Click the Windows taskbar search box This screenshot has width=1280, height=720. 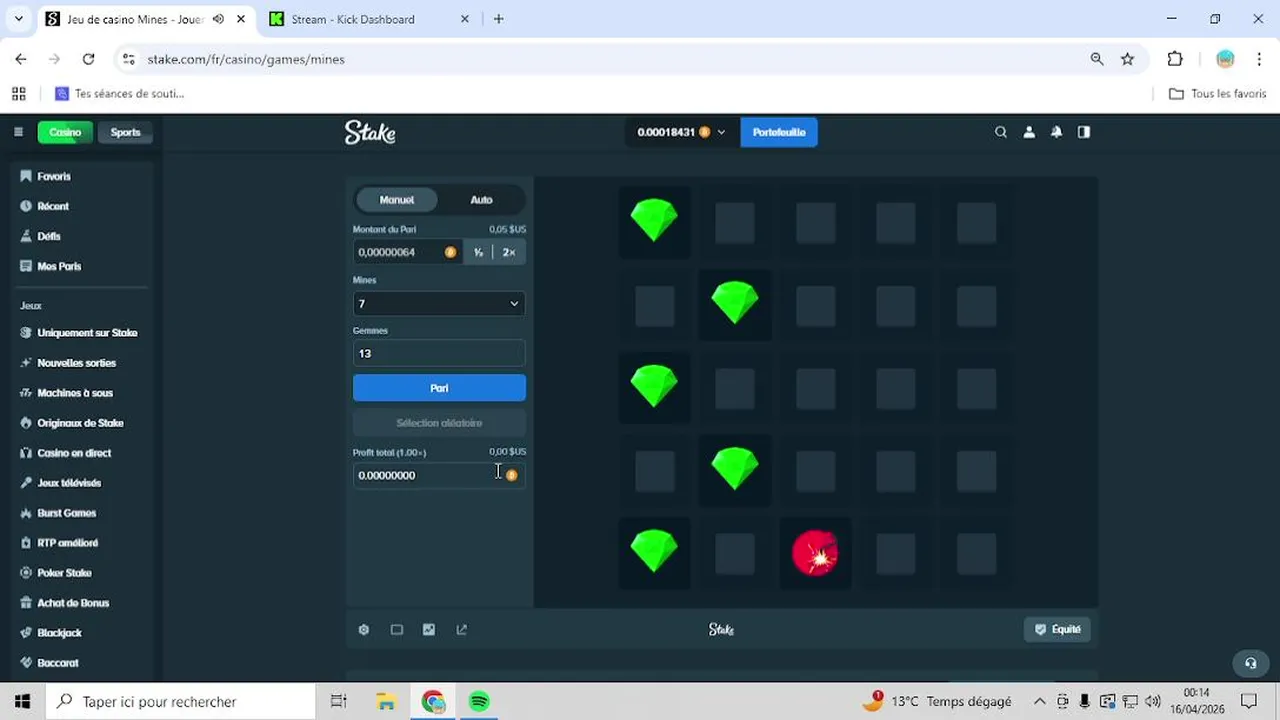point(181,702)
